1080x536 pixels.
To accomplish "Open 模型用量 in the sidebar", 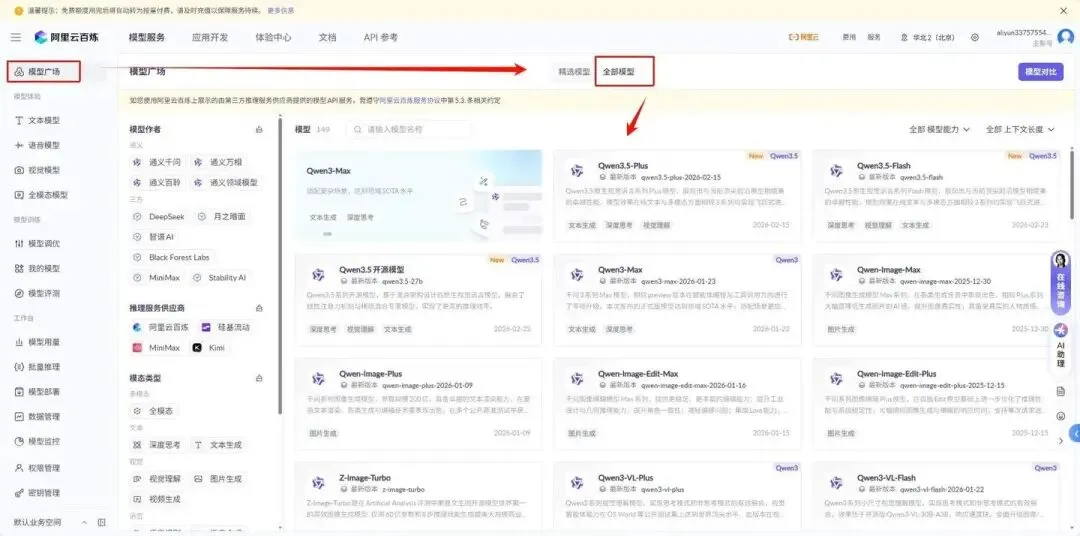I will [x=44, y=342].
